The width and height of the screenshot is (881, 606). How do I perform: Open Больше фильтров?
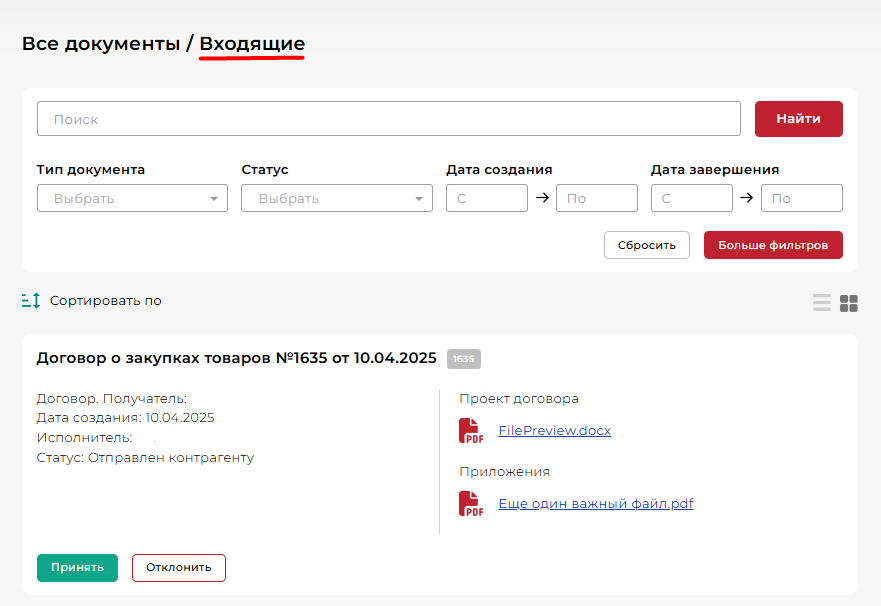773,245
